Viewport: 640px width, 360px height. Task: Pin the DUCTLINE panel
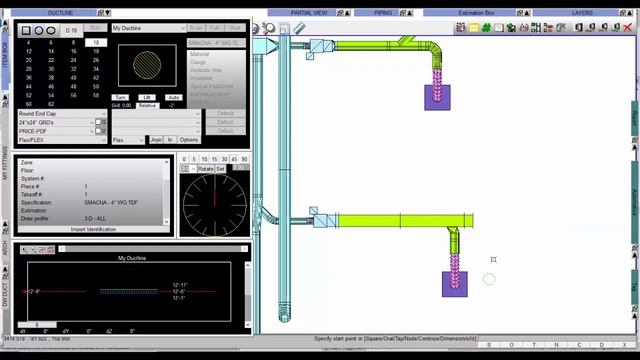pos(100,13)
